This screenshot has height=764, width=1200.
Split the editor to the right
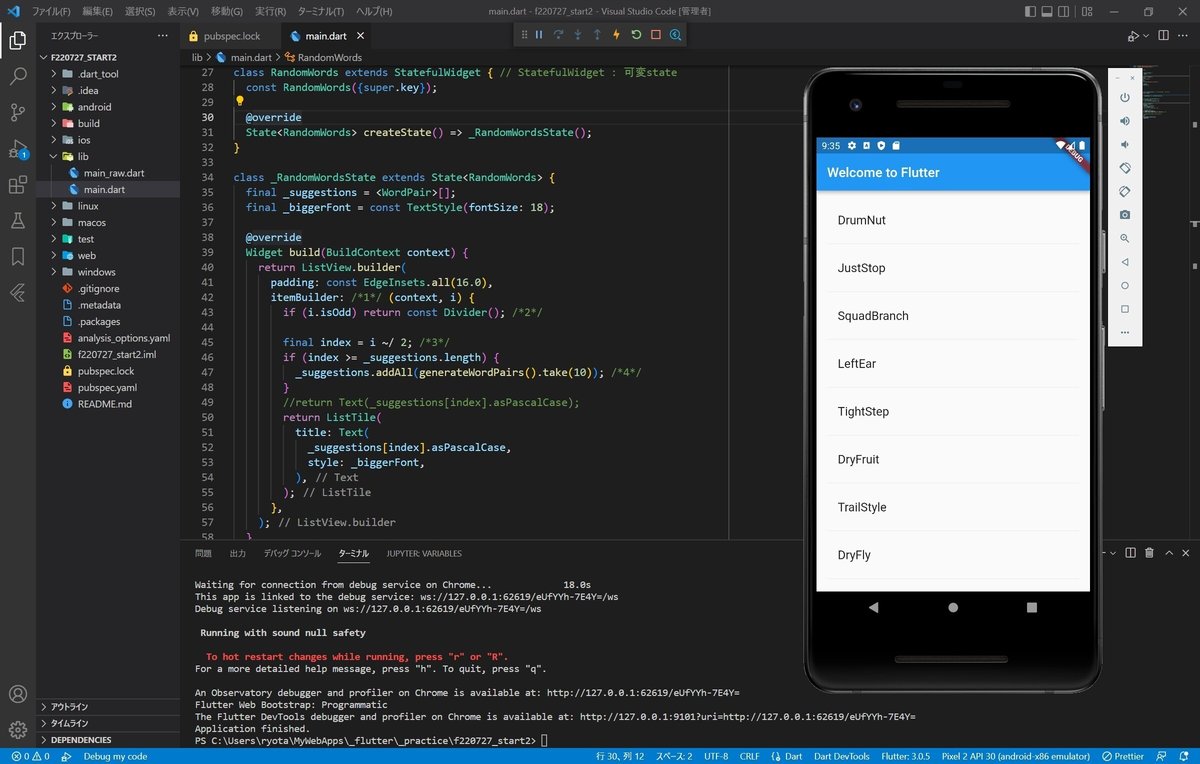1163,35
